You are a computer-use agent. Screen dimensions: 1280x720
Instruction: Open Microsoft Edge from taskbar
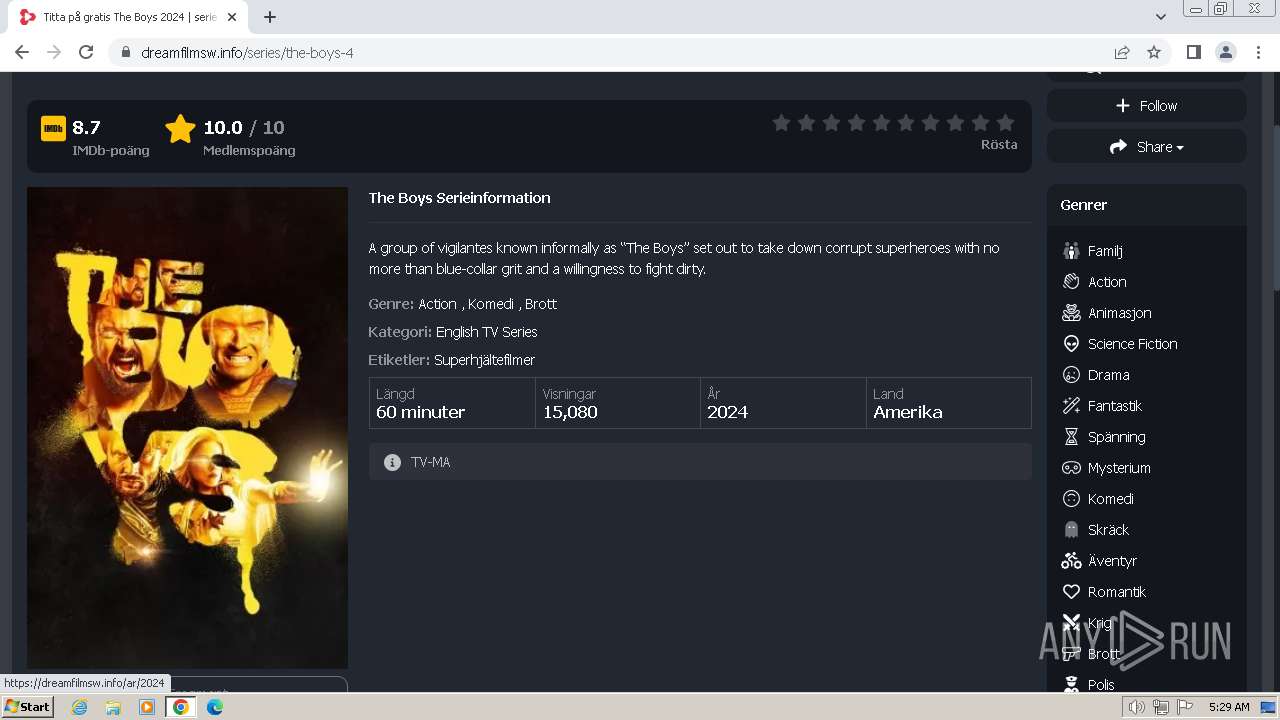point(215,707)
